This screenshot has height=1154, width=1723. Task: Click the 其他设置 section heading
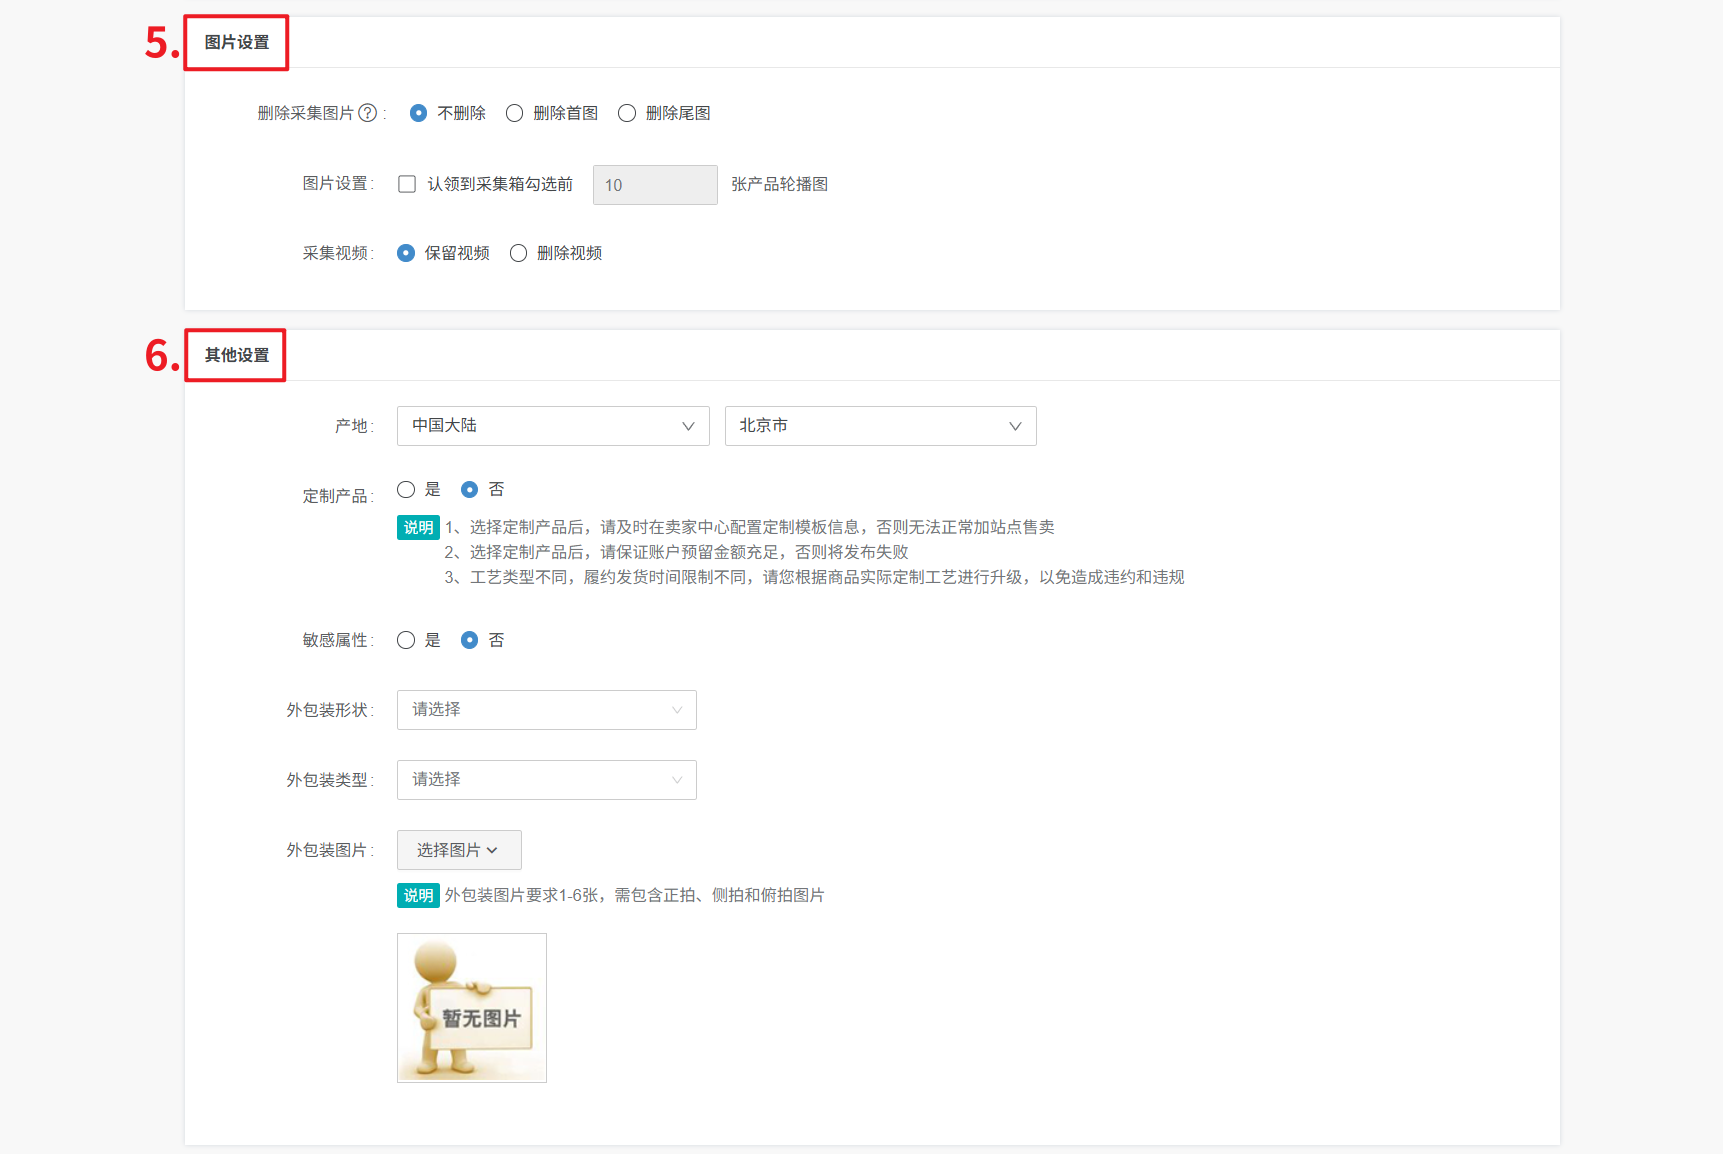pyautogui.click(x=237, y=355)
